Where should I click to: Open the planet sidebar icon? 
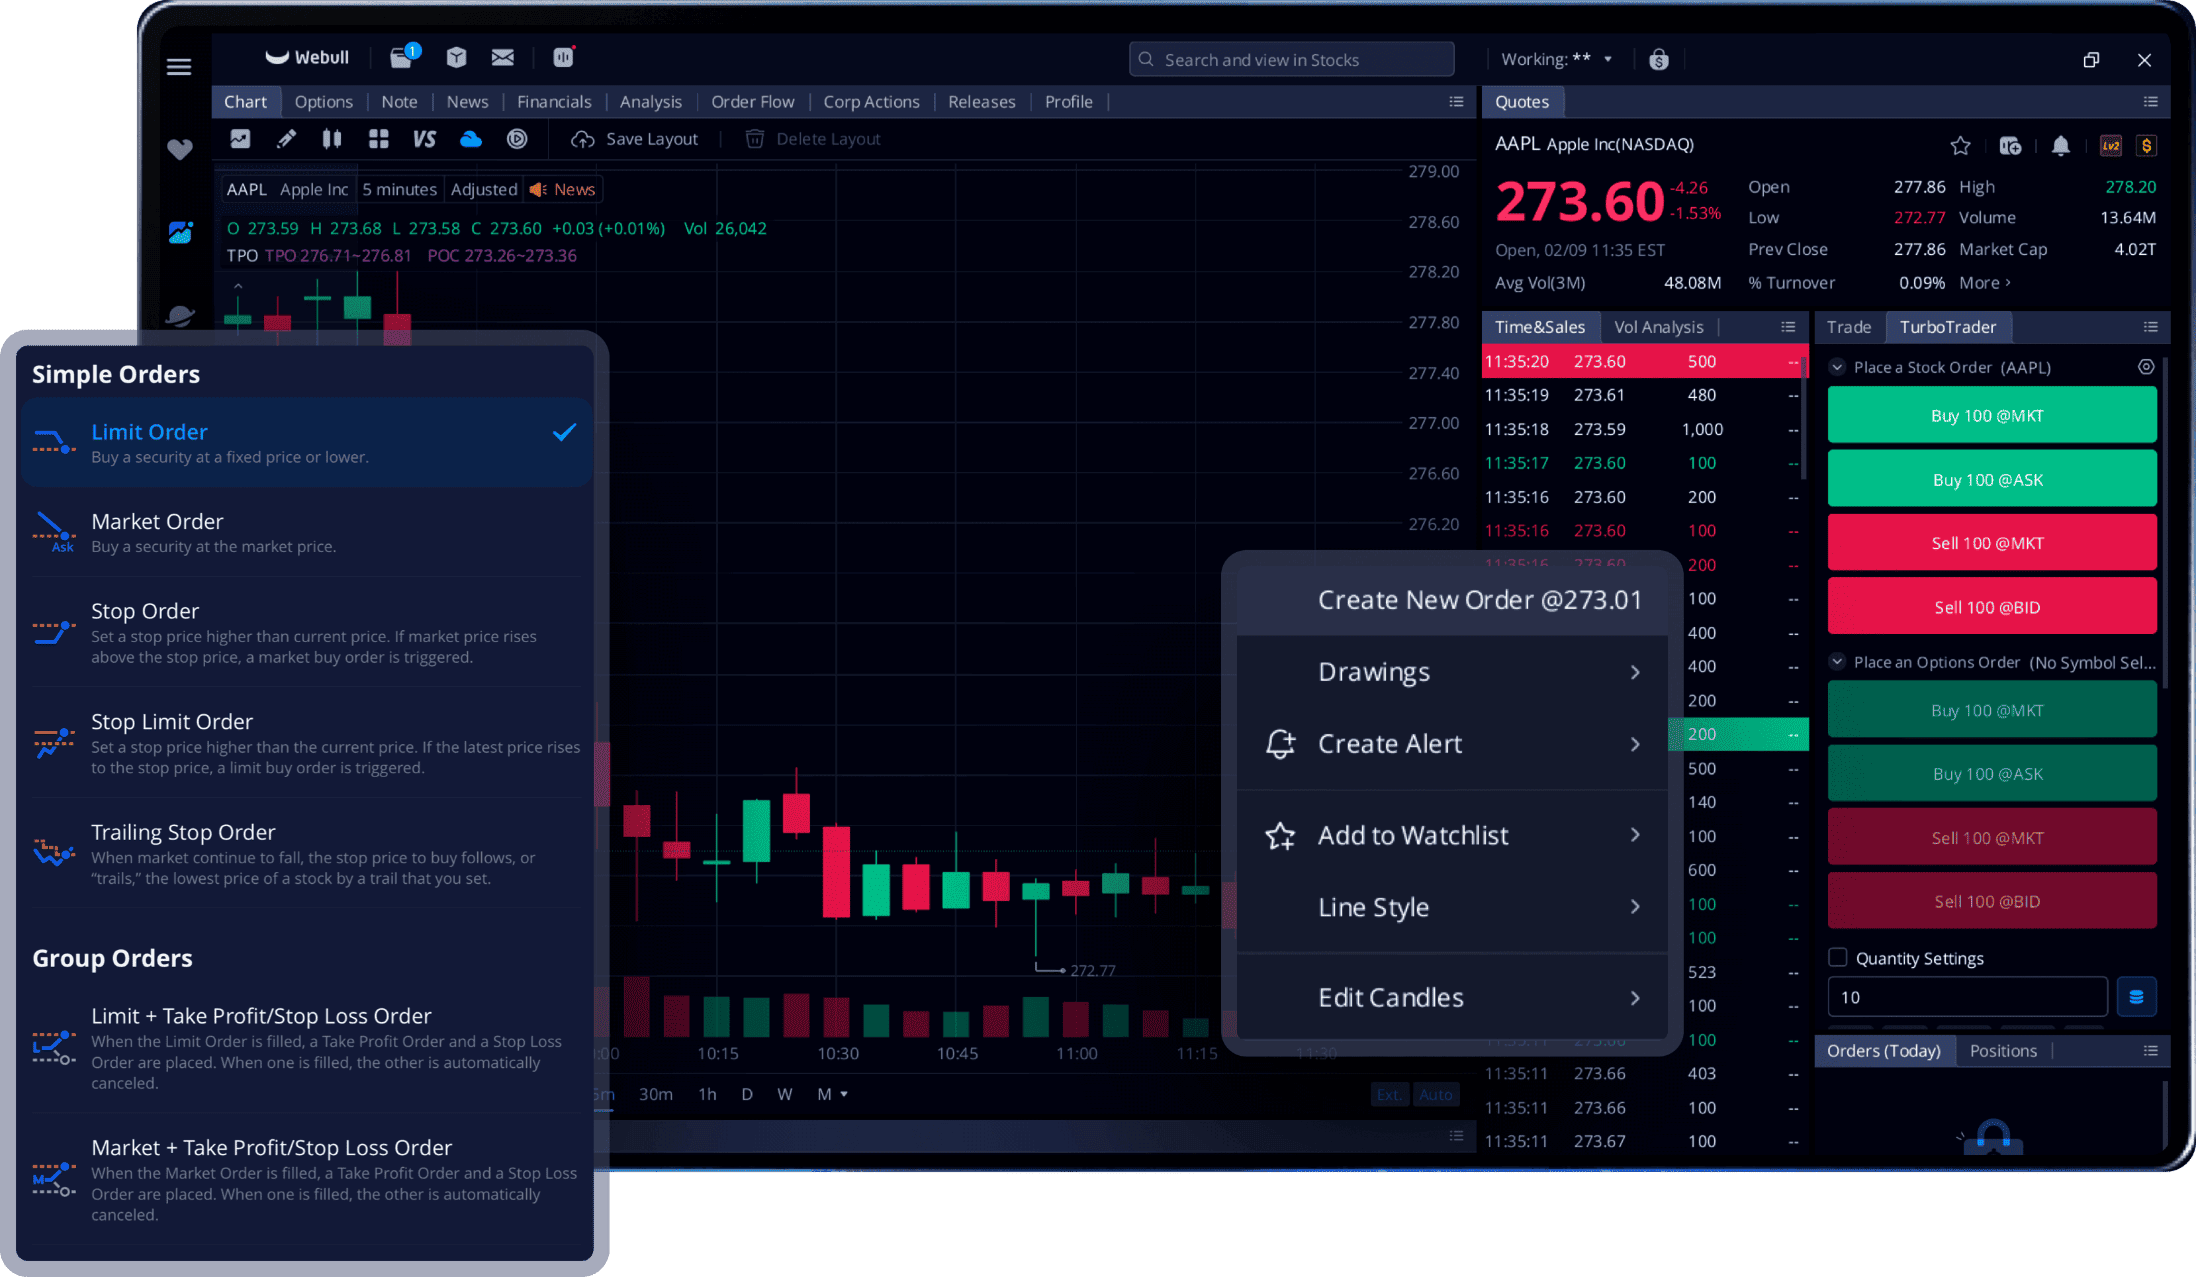(180, 316)
